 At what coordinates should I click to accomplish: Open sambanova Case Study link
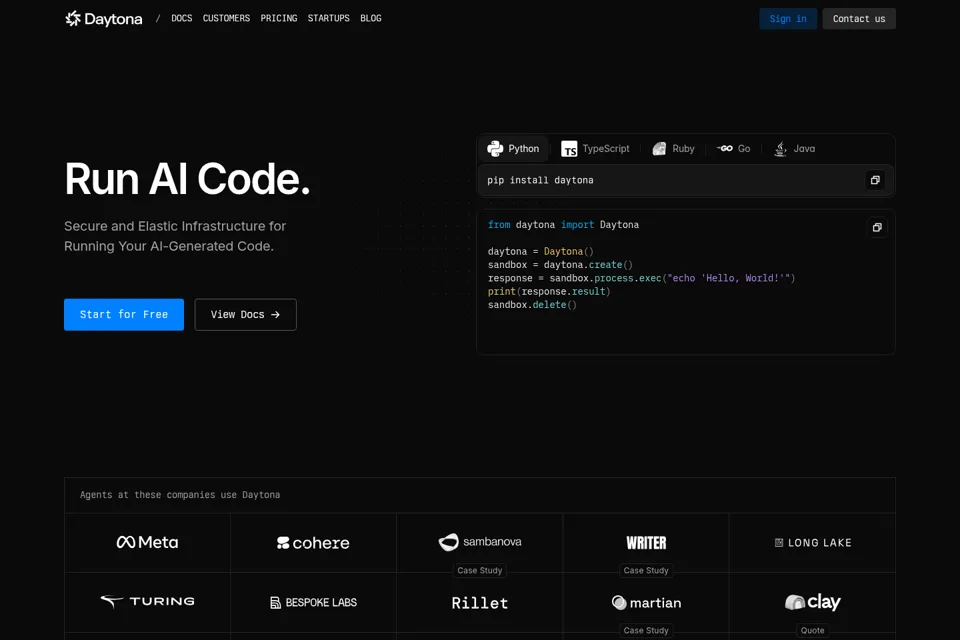pyautogui.click(x=479, y=570)
